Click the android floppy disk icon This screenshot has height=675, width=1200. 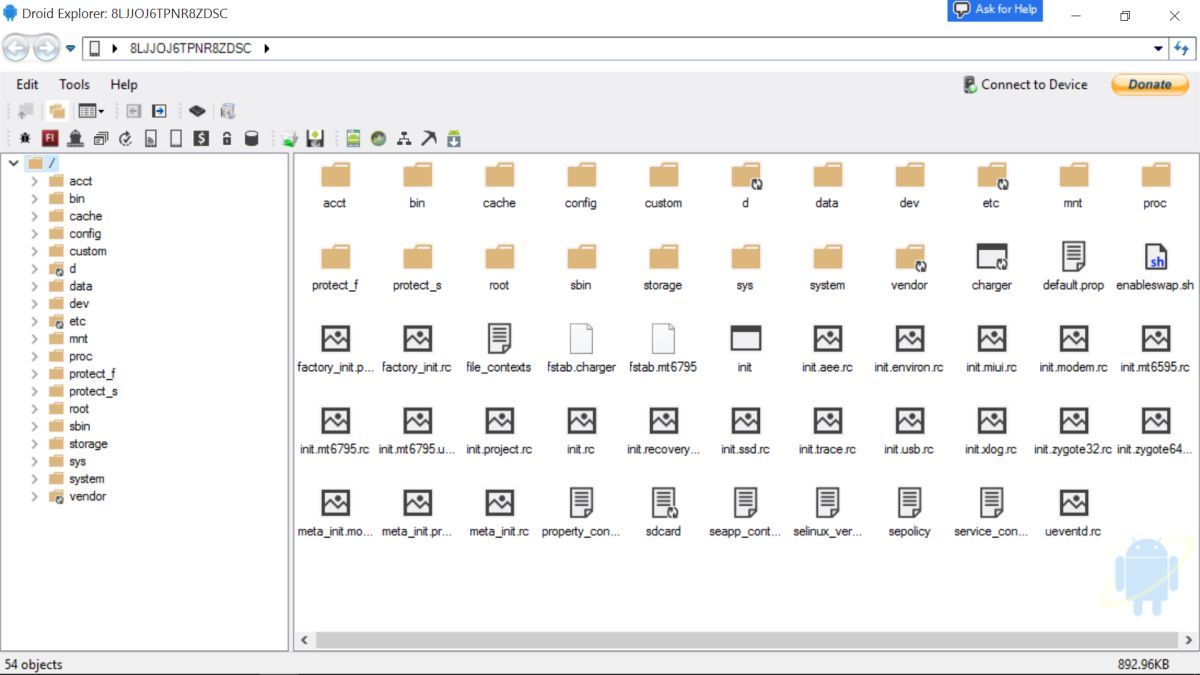coord(315,139)
